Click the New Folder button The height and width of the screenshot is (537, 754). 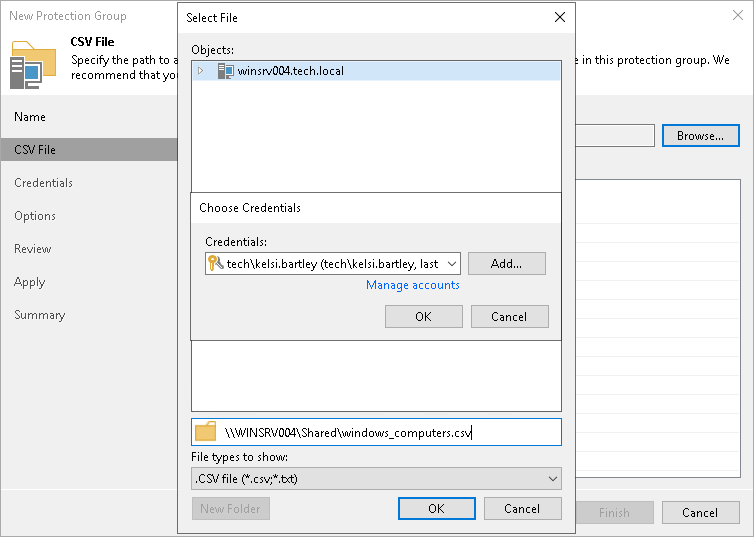[x=231, y=509]
